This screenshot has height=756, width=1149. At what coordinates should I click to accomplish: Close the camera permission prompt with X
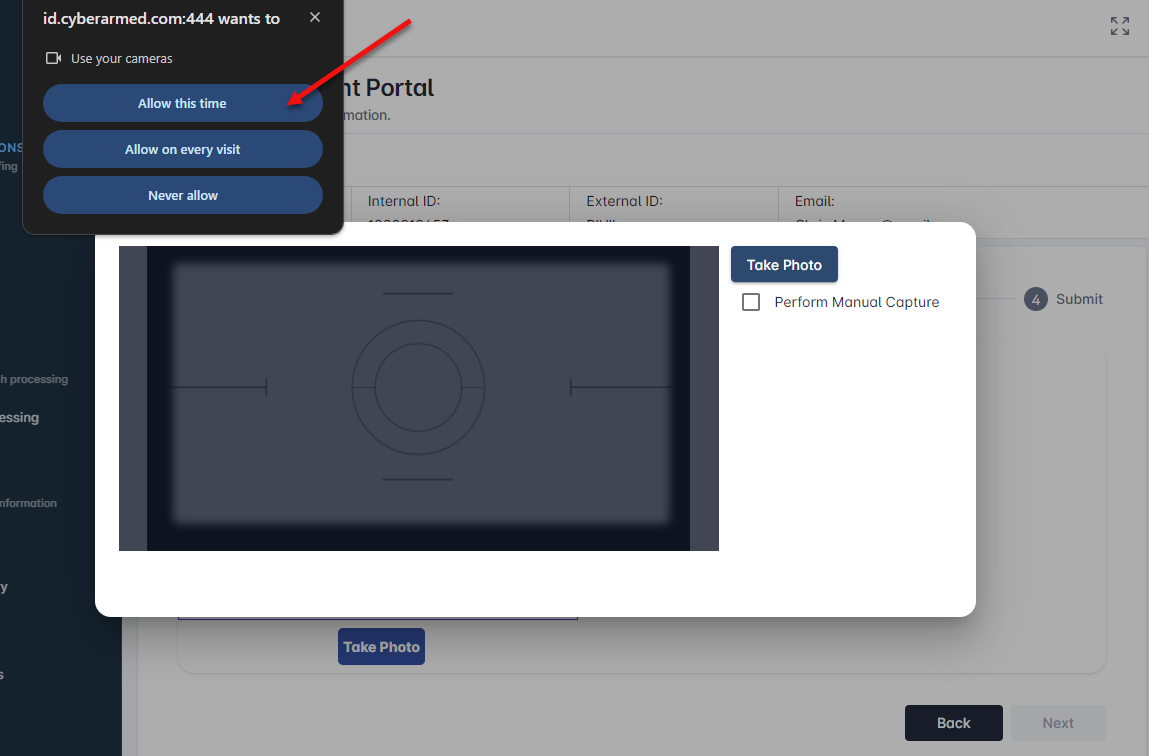coord(315,18)
